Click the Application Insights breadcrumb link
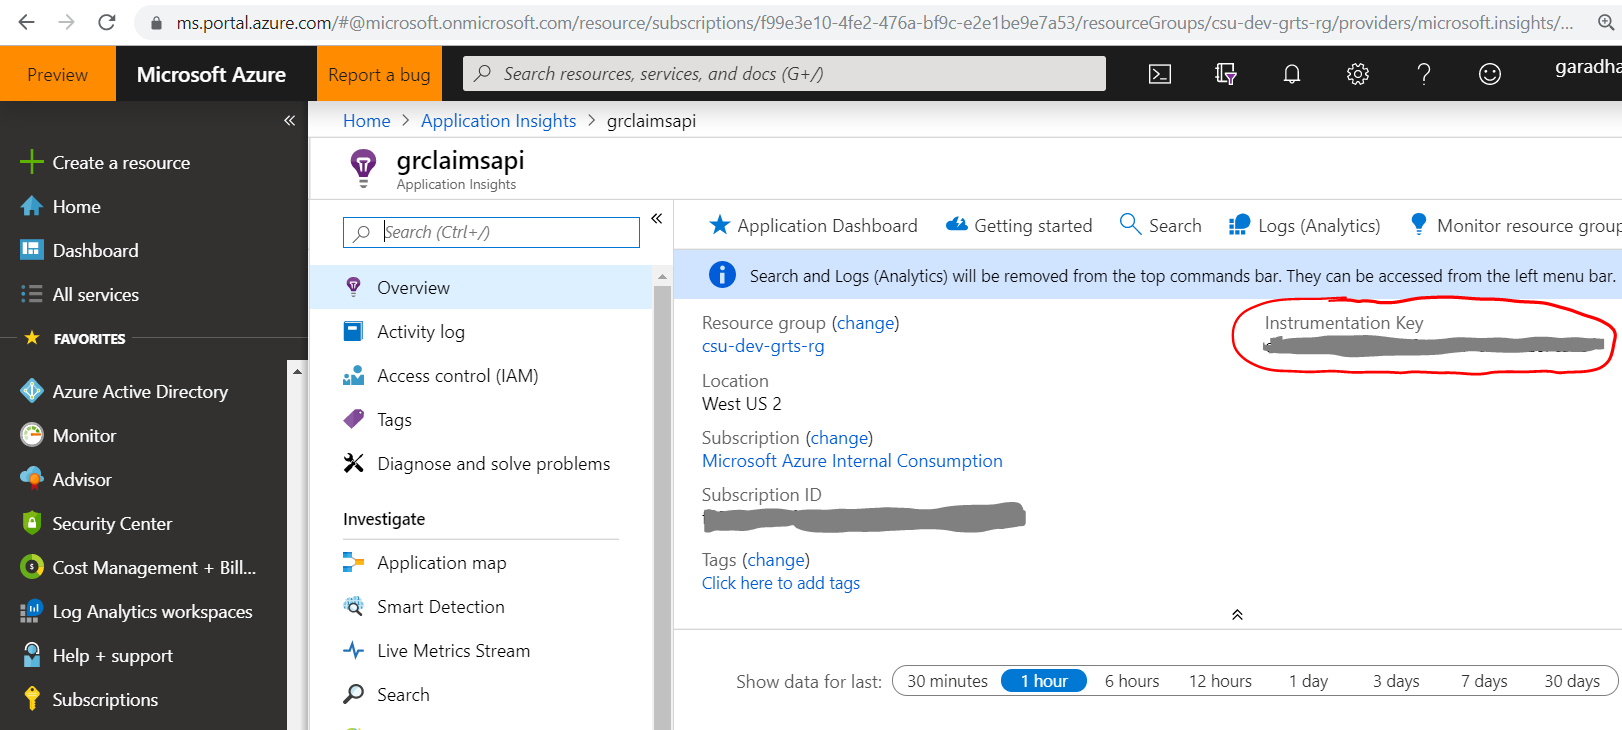This screenshot has height=730, width=1622. (498, 121)
